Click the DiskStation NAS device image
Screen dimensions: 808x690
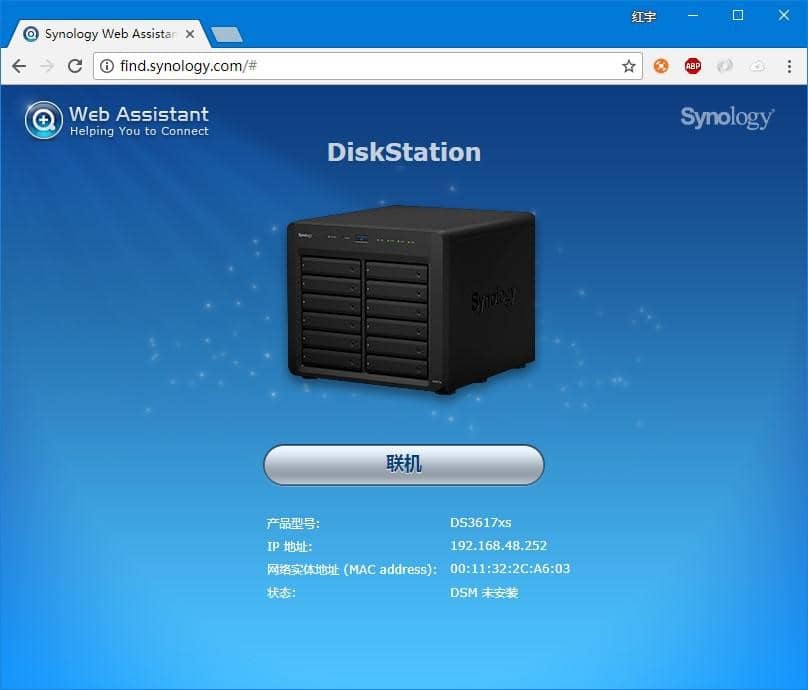tap(411, 299)
